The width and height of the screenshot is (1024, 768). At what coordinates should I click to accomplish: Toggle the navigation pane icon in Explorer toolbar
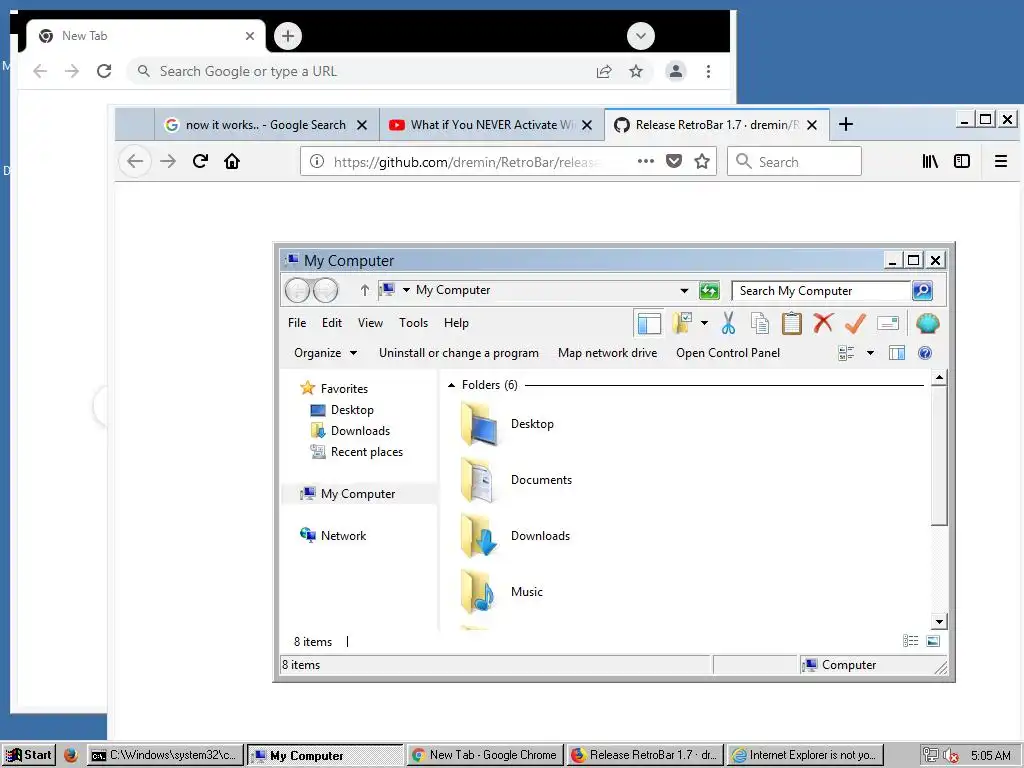(648, 323)
